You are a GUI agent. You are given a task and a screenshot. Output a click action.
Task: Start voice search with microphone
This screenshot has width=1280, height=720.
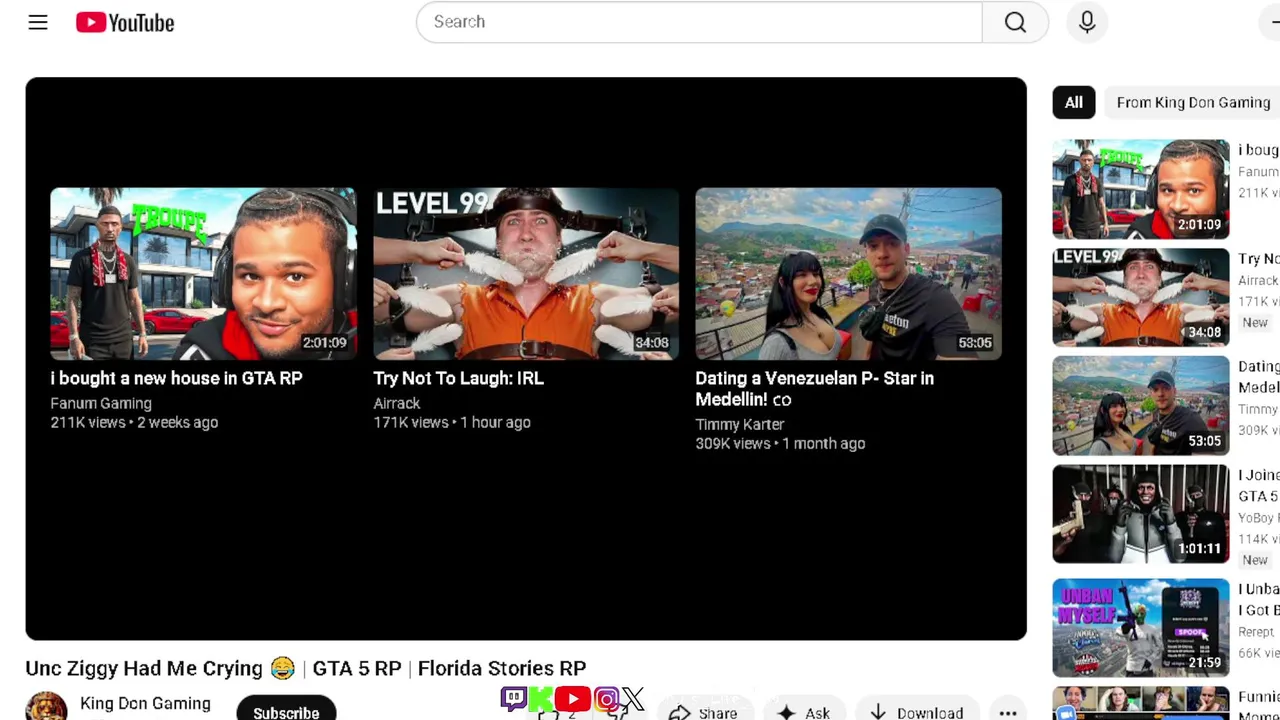pyautogui.click(x=1087, y=22)
